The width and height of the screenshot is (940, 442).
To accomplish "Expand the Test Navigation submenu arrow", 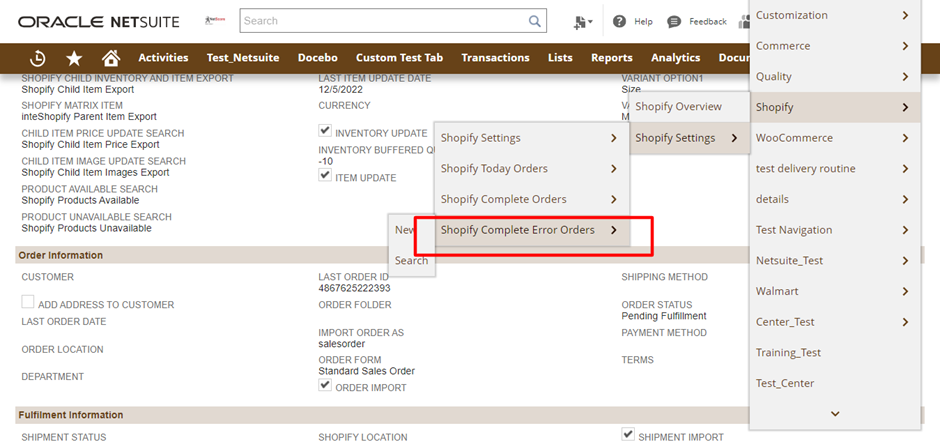I will (x=905, y=230).
